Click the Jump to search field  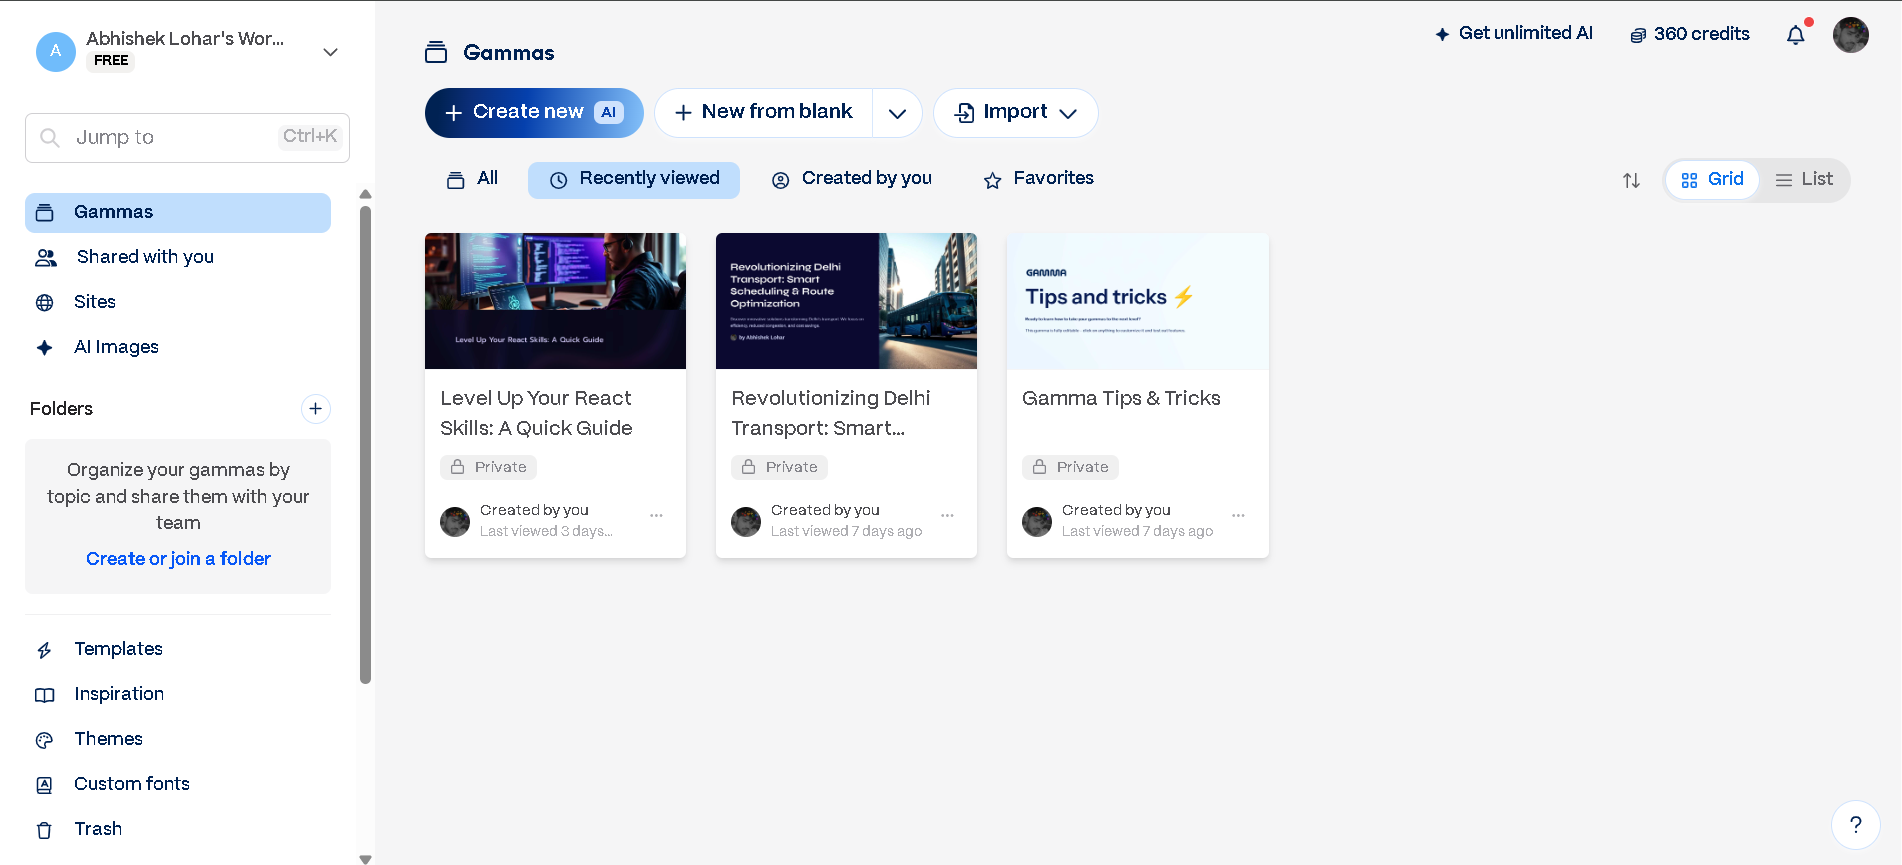[187, 138]
